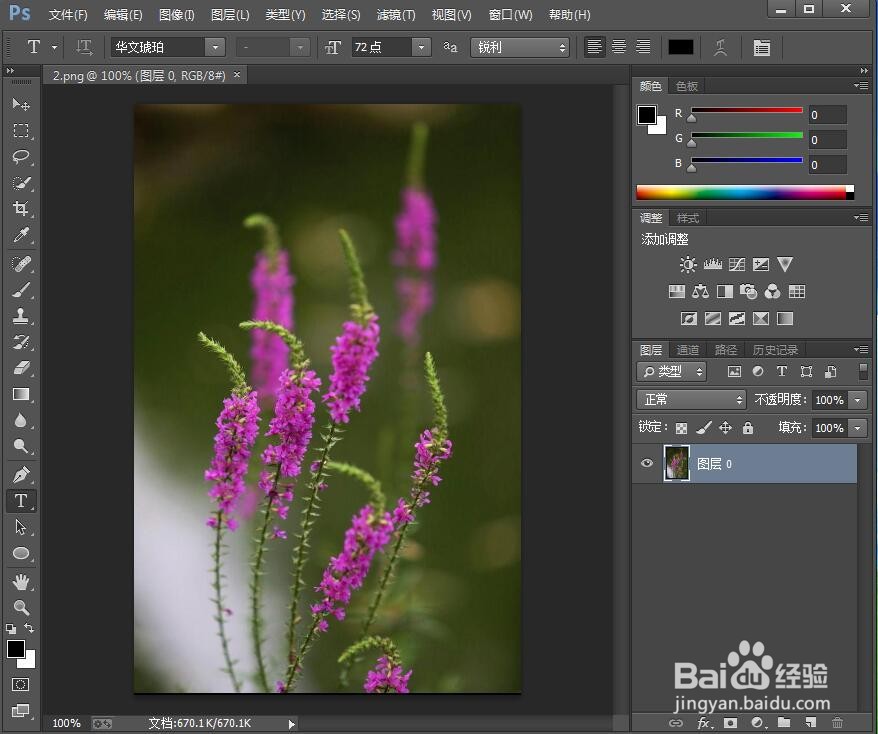Open the character and paragraph panels
Image resolution: width=878 pixels, height=734 pixels.
coord(762,48)
